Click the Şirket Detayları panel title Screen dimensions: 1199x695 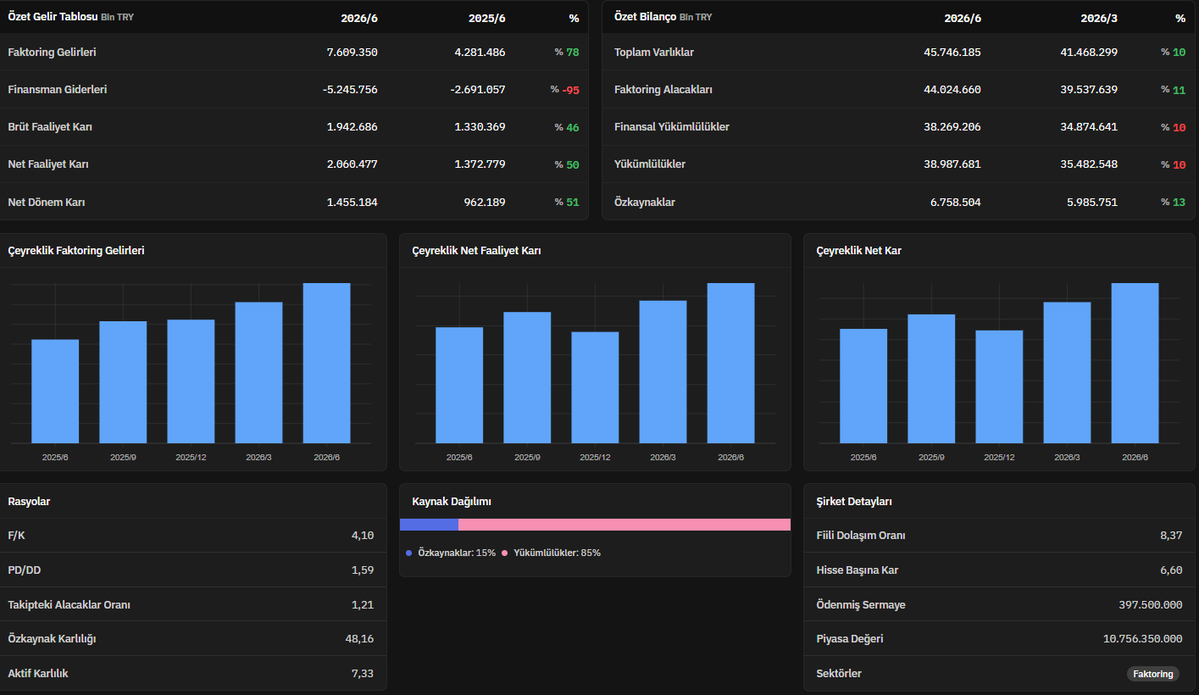854,502
